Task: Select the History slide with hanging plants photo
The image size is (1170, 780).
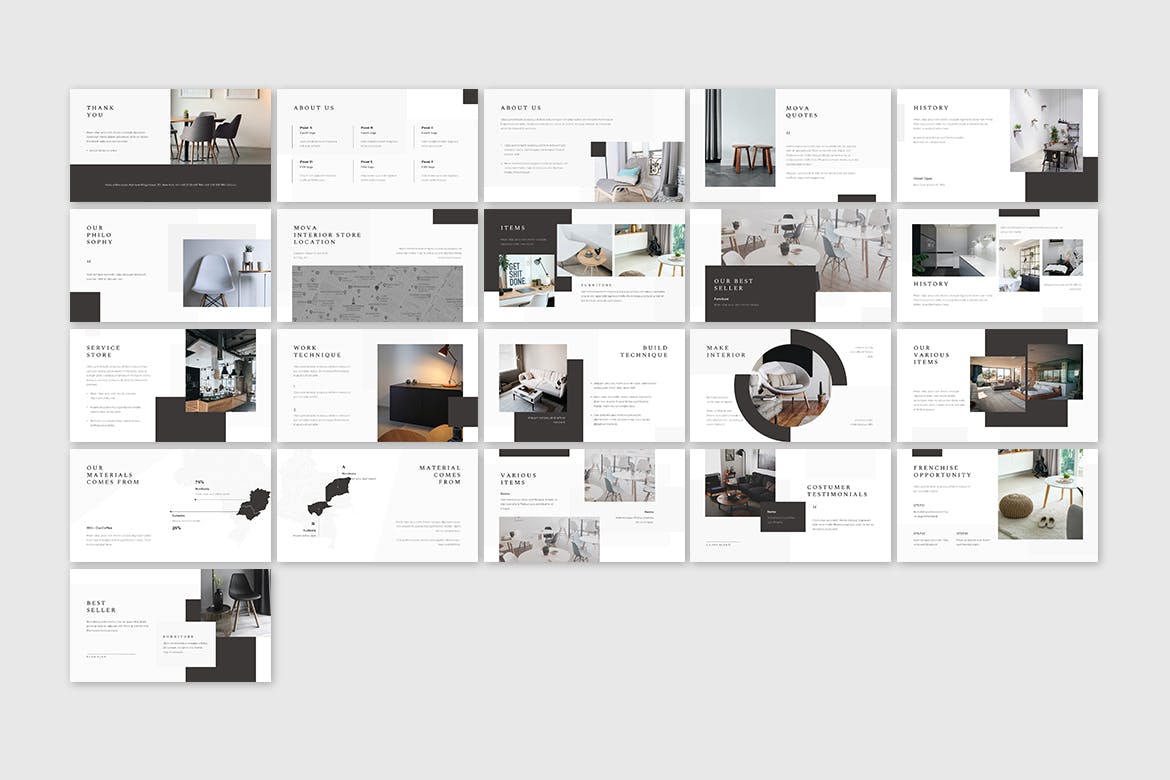Action: 997,145
